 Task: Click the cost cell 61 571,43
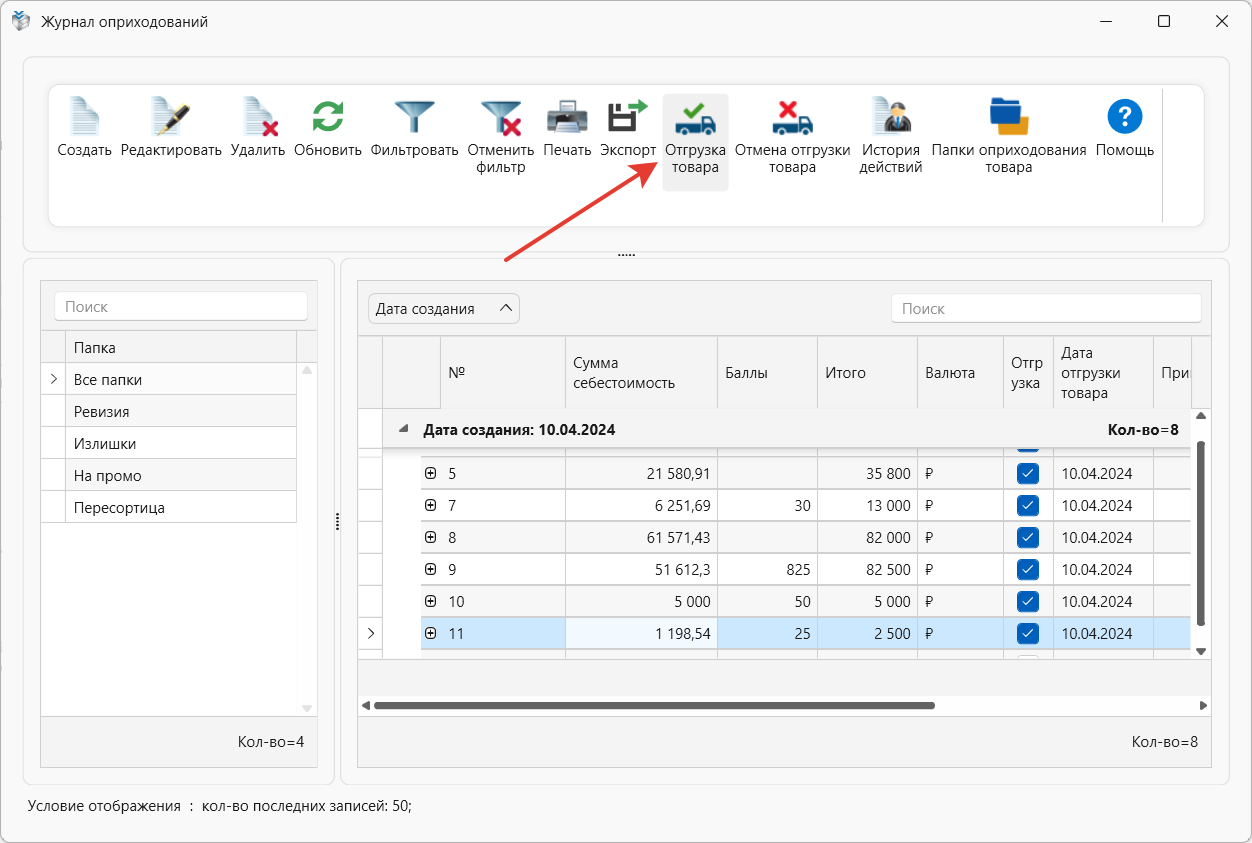click(x=641, y=538)
